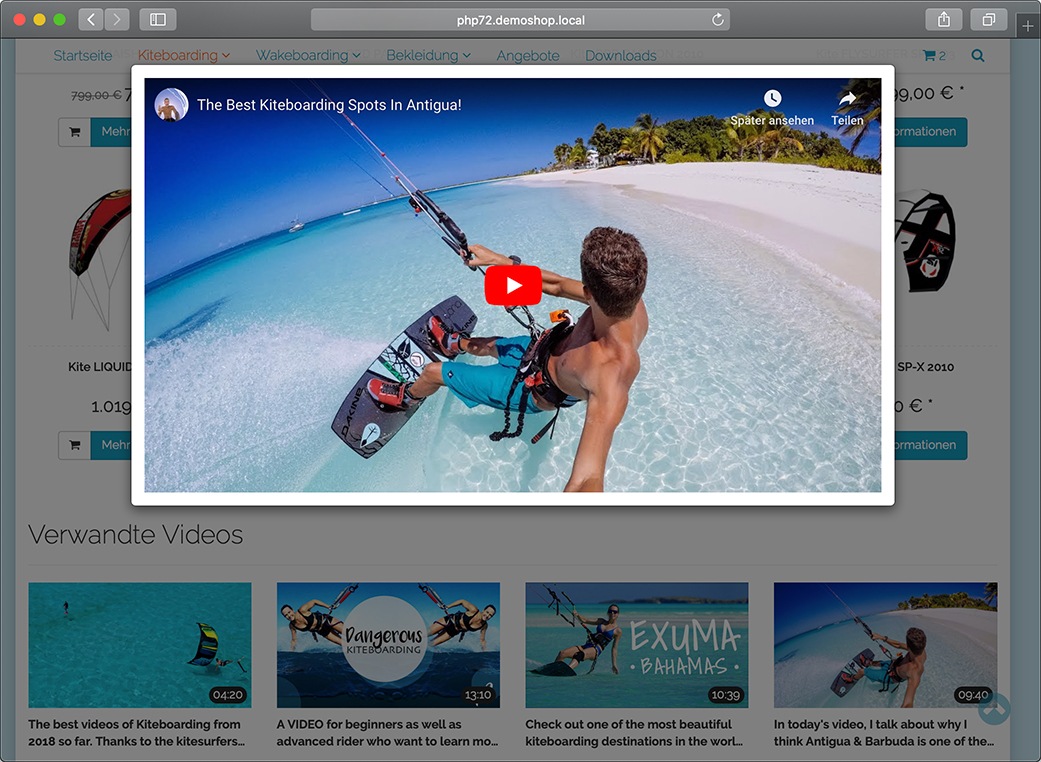Click 'In today's video, I talk about' text

click(884, 733)
